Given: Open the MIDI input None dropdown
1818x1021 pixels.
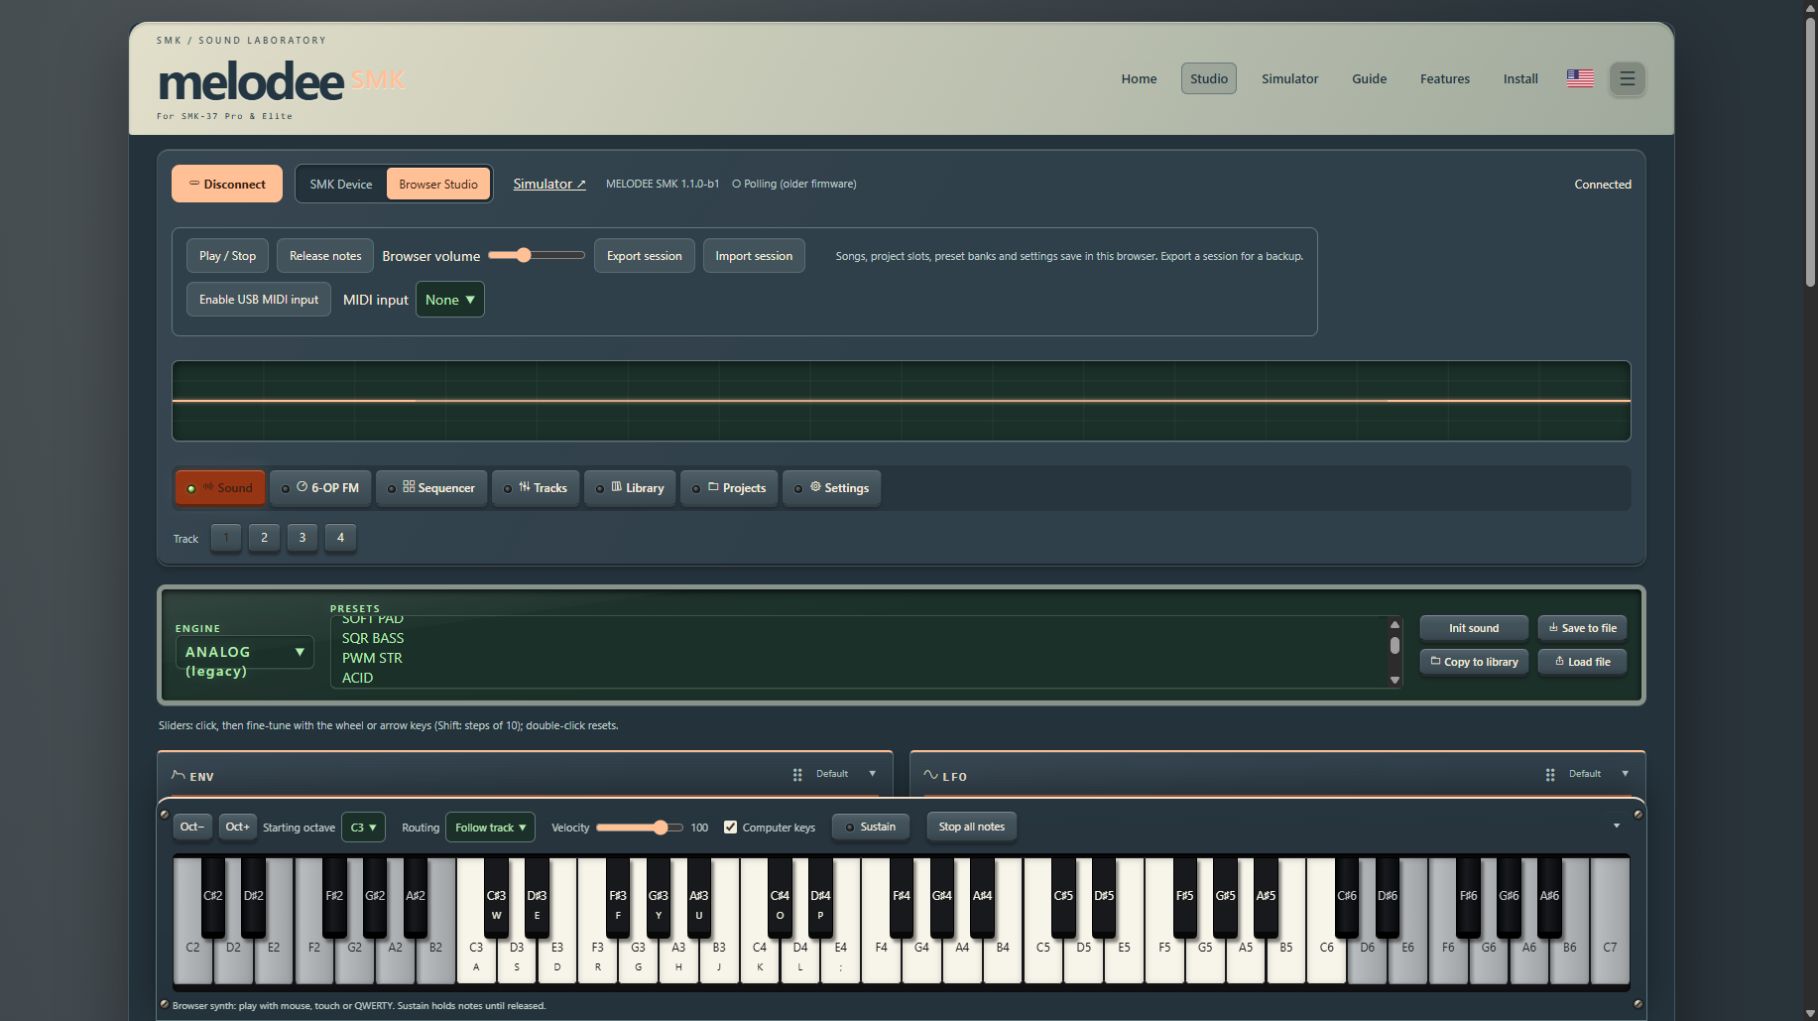Looking at the screenshot, I should (x=450, y=299).
